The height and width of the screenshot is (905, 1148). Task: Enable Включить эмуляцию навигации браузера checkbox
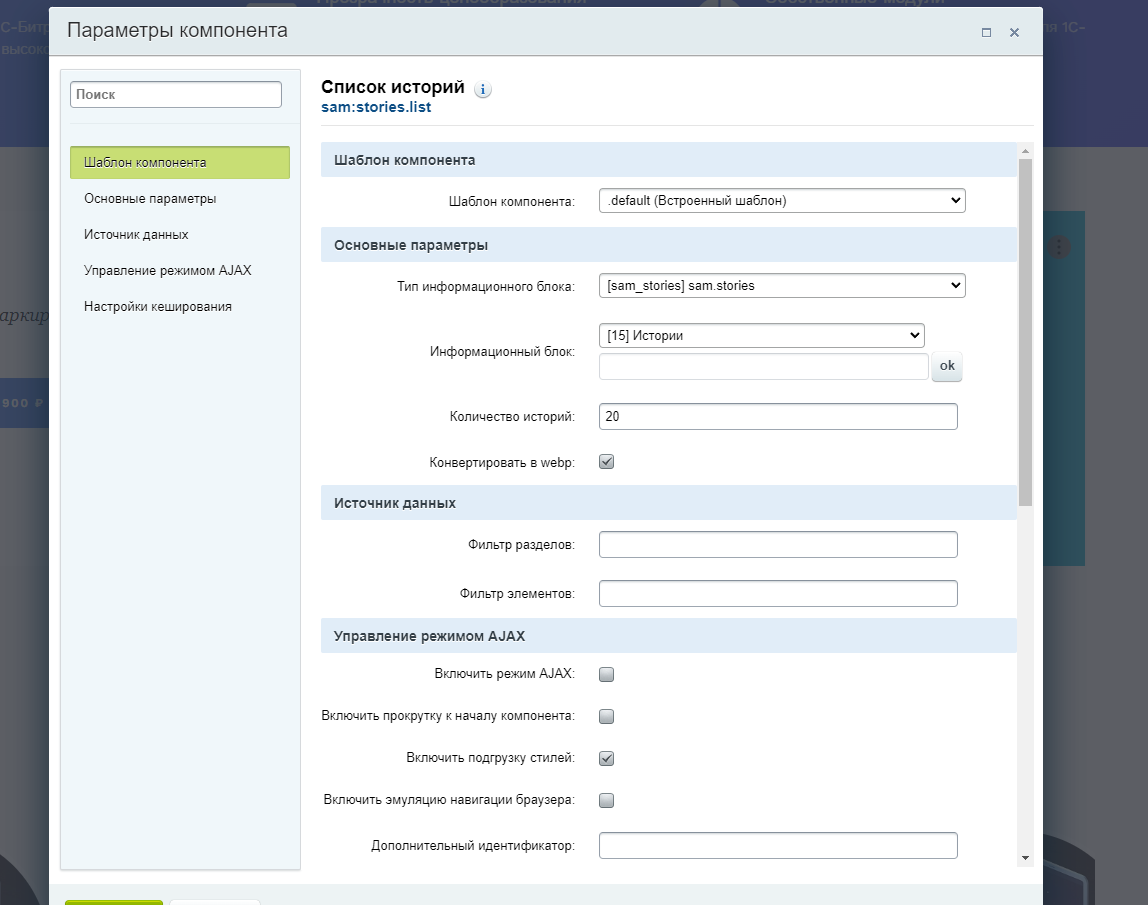(x=606, y=800)
